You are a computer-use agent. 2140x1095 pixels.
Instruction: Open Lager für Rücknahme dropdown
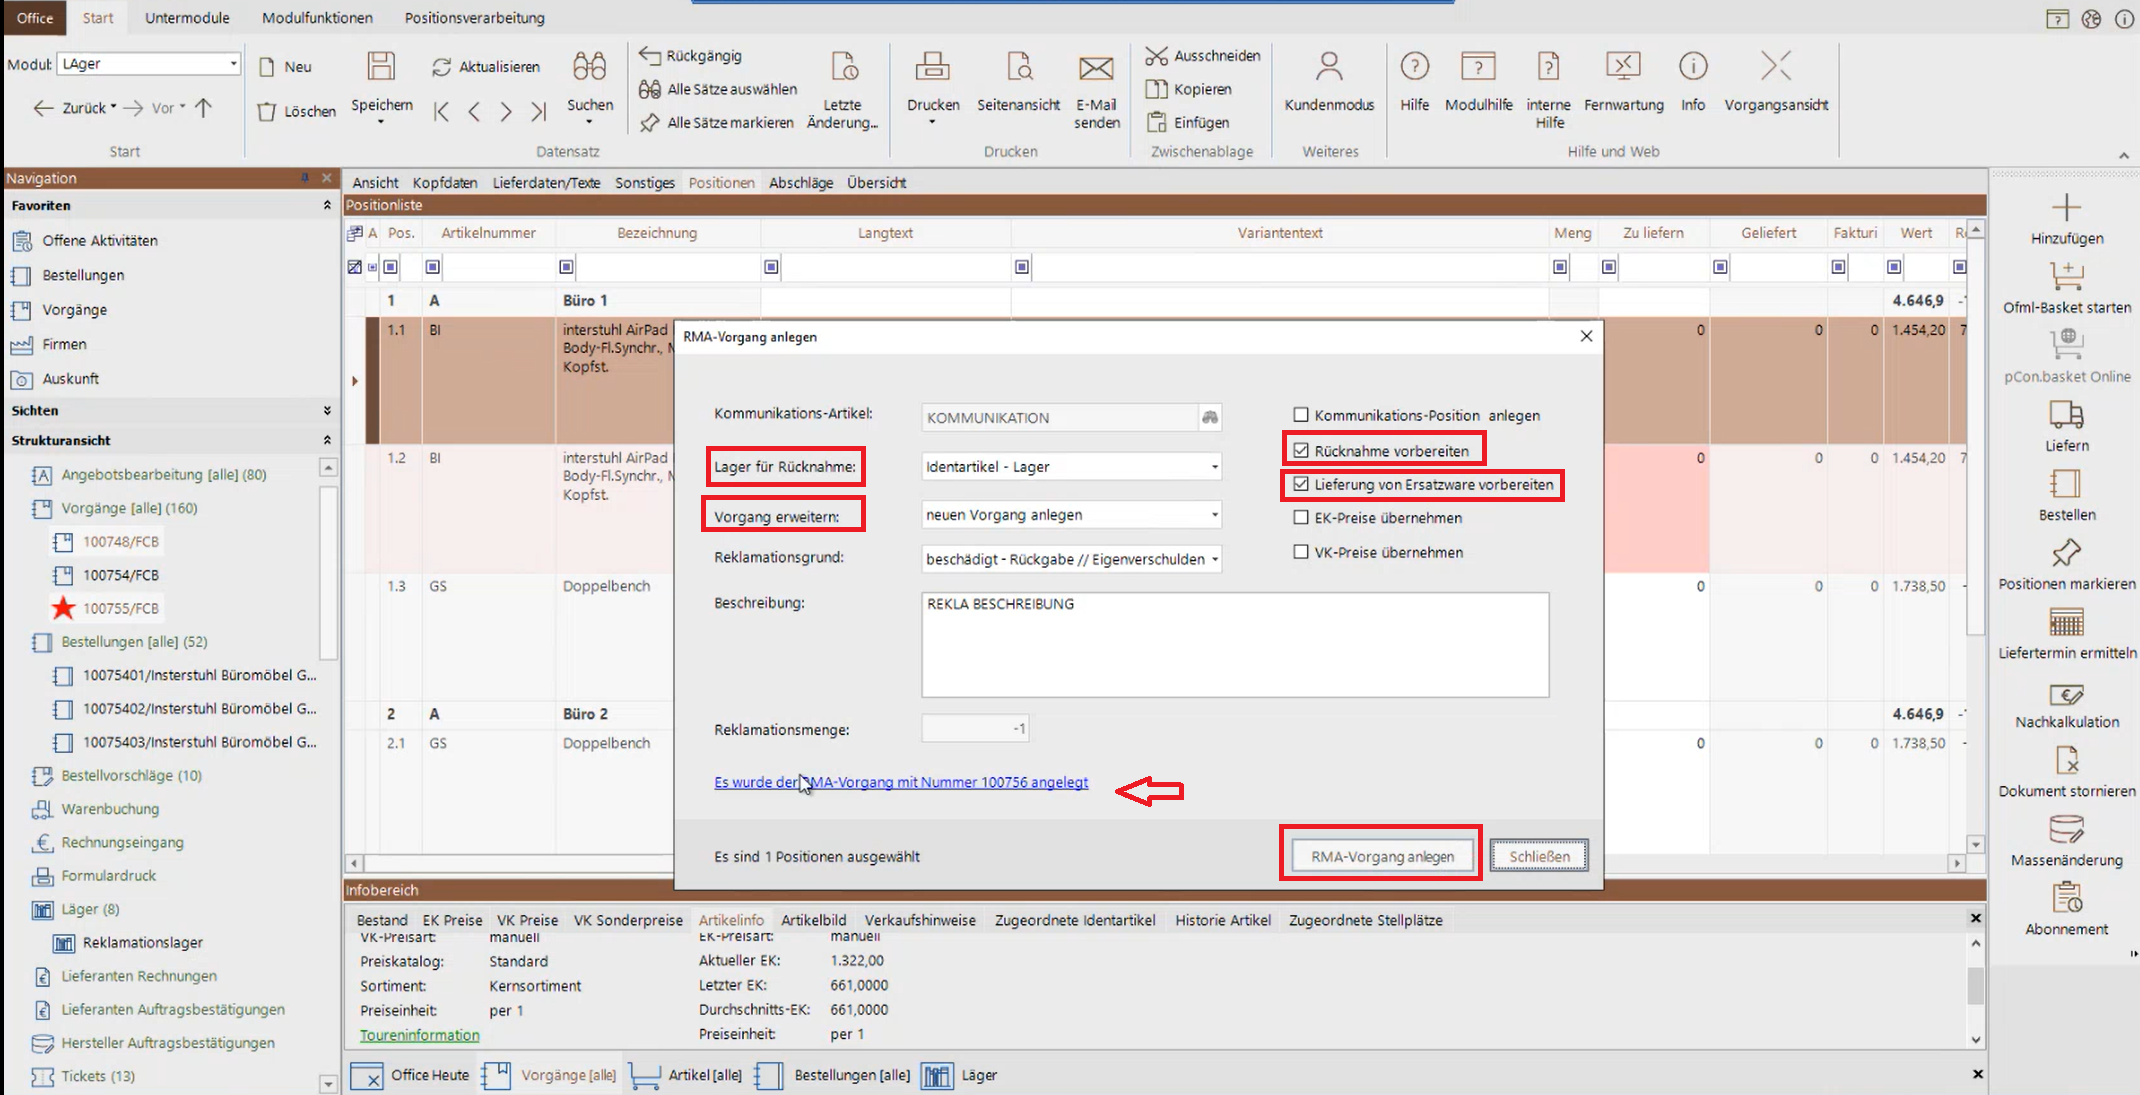pyautogui.click(x=1214, y=467)
